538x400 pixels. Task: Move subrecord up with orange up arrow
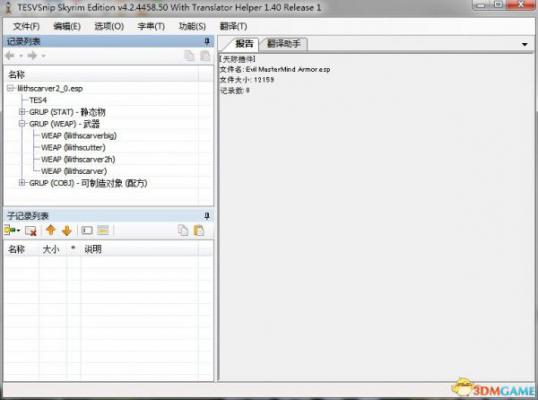[51, 230]
